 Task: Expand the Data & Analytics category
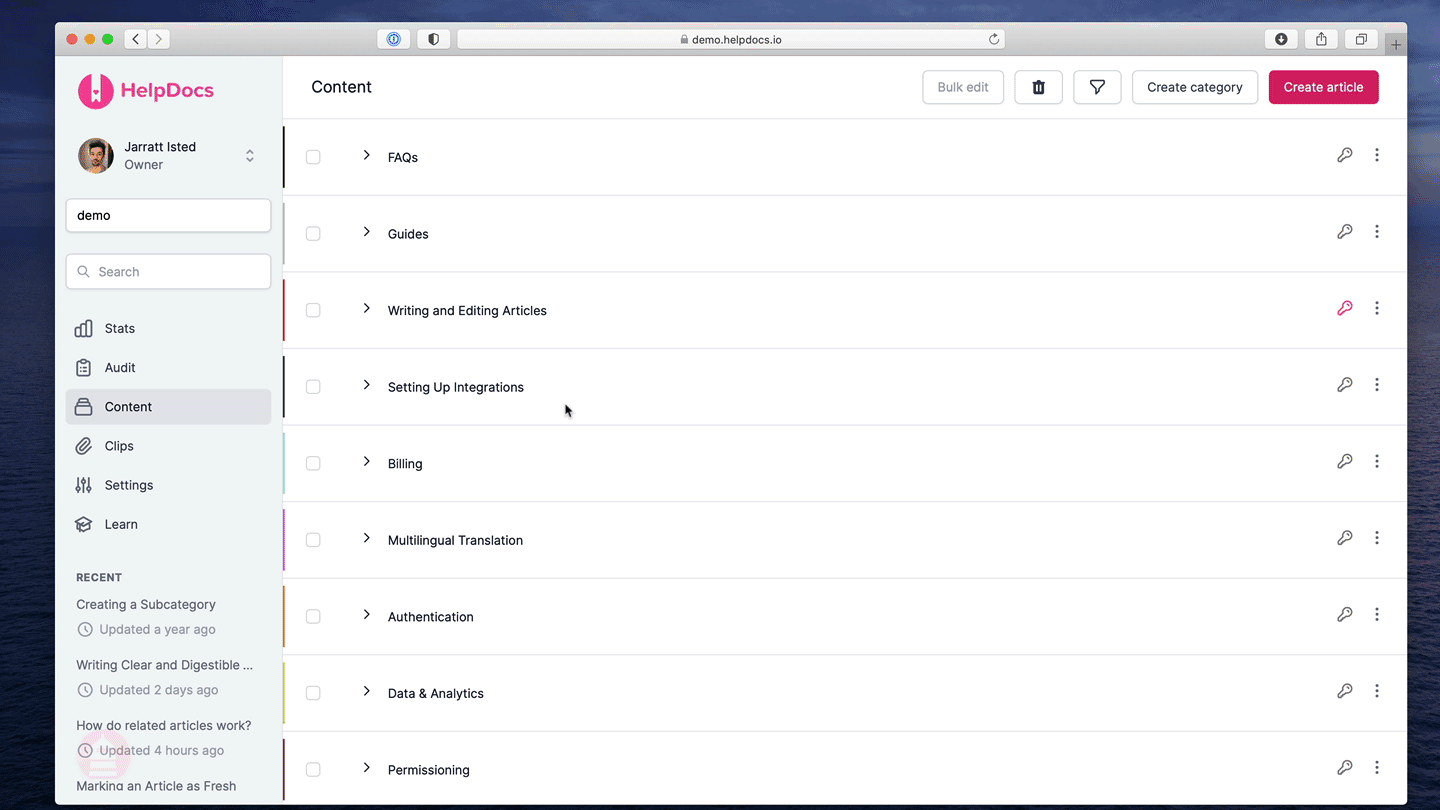pyautogui.click(x=366, y=691)
